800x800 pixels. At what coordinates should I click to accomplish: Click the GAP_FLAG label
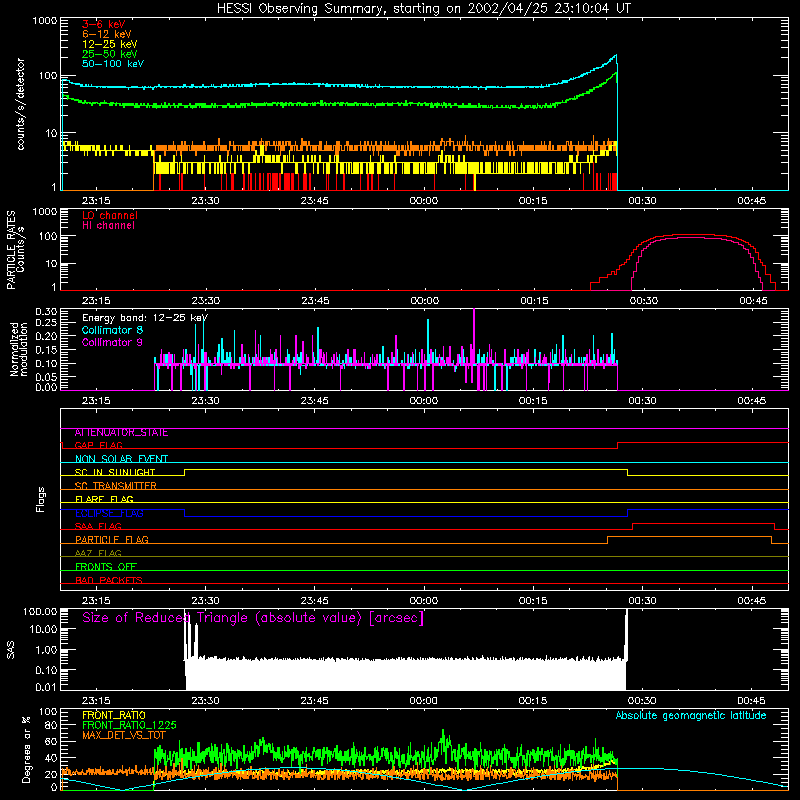coord(98,445)
